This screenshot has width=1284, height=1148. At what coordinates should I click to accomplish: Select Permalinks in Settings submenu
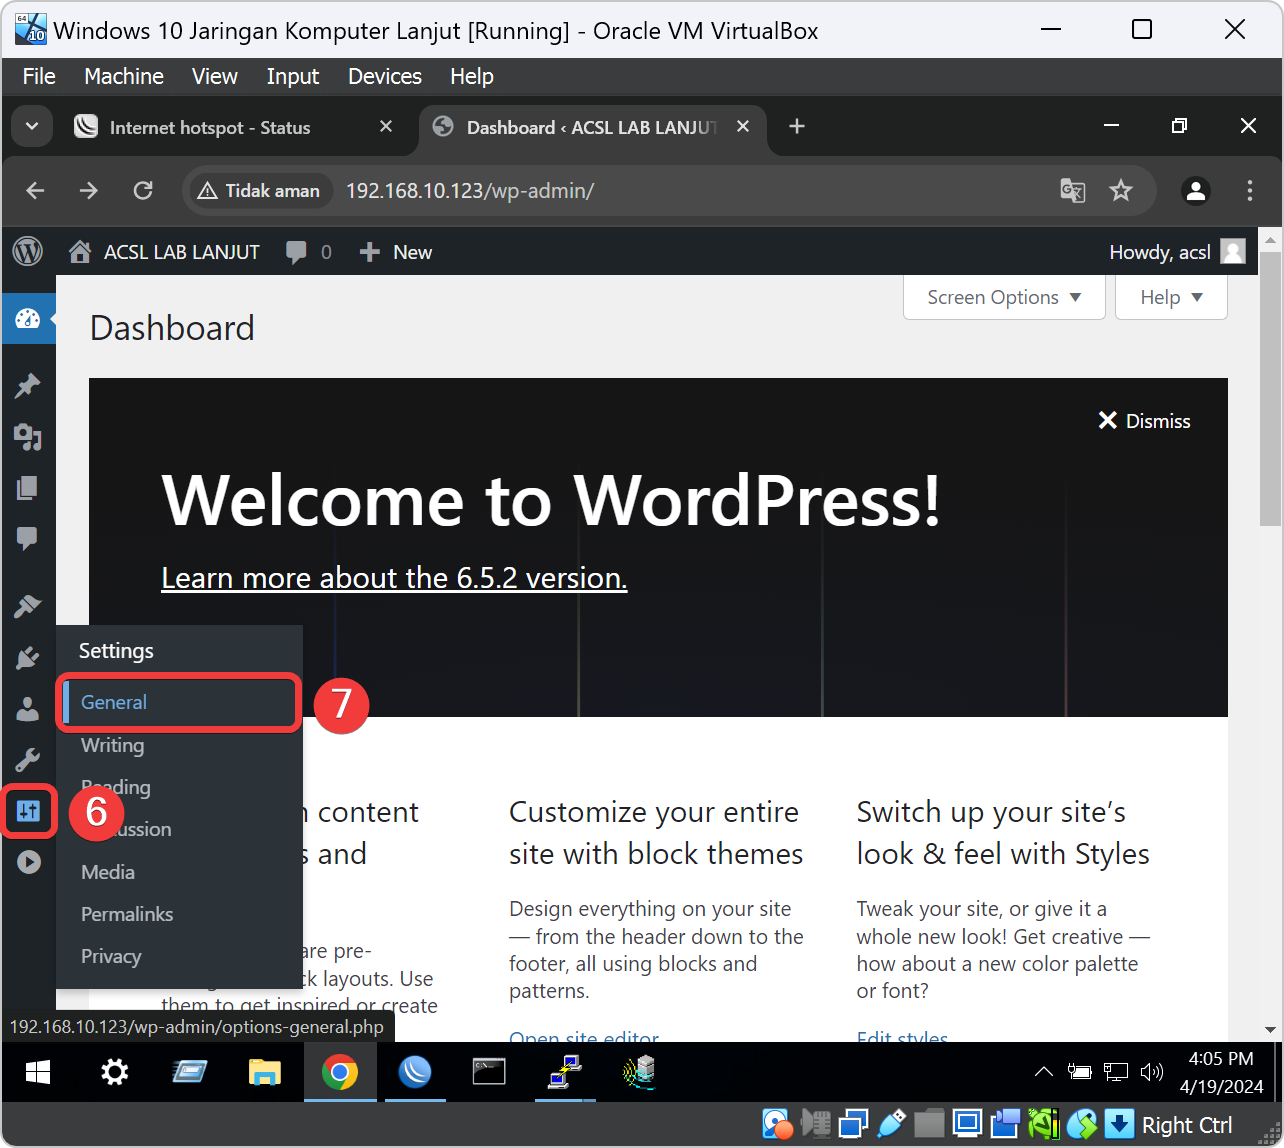[x=127, y=914]
